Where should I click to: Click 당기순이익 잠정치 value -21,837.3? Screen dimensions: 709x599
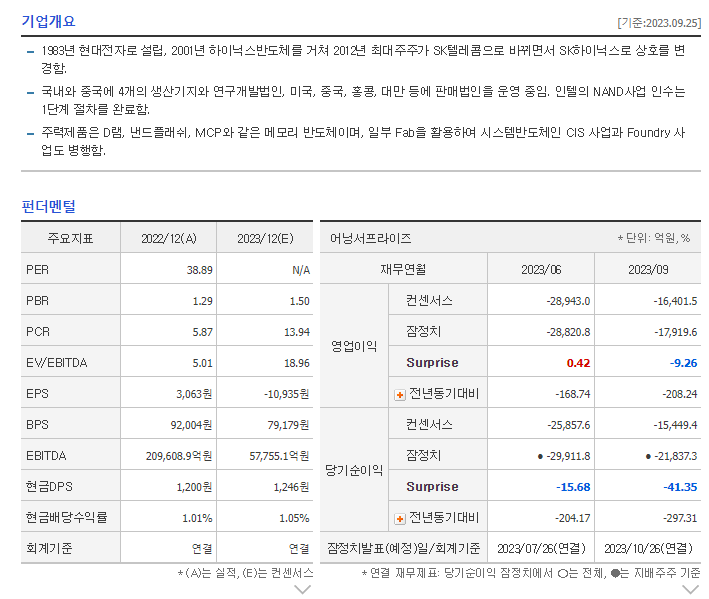(x=675, y=456)
